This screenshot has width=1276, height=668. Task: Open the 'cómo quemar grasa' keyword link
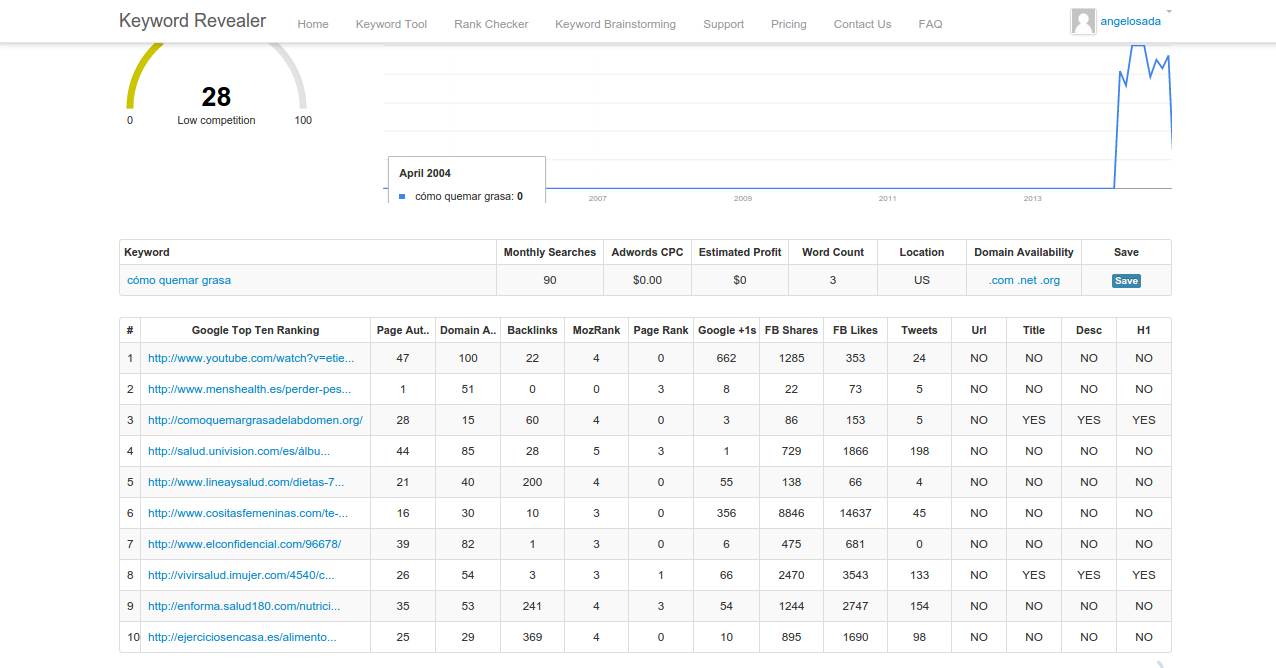[179, 280]
